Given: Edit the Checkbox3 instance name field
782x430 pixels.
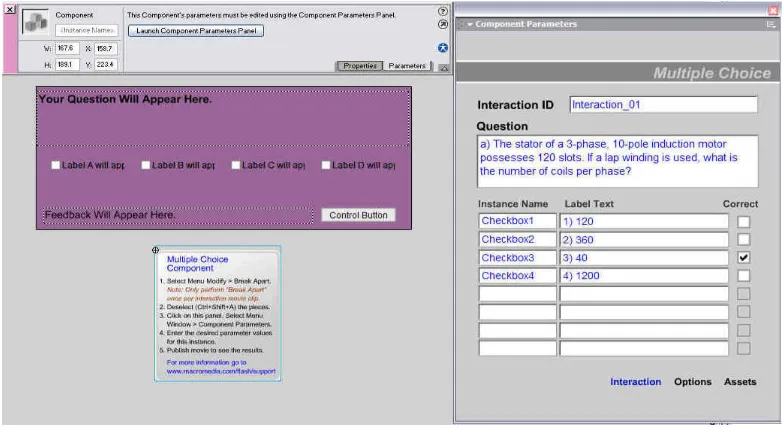Looking at the screenshot, I should point(517,257).
